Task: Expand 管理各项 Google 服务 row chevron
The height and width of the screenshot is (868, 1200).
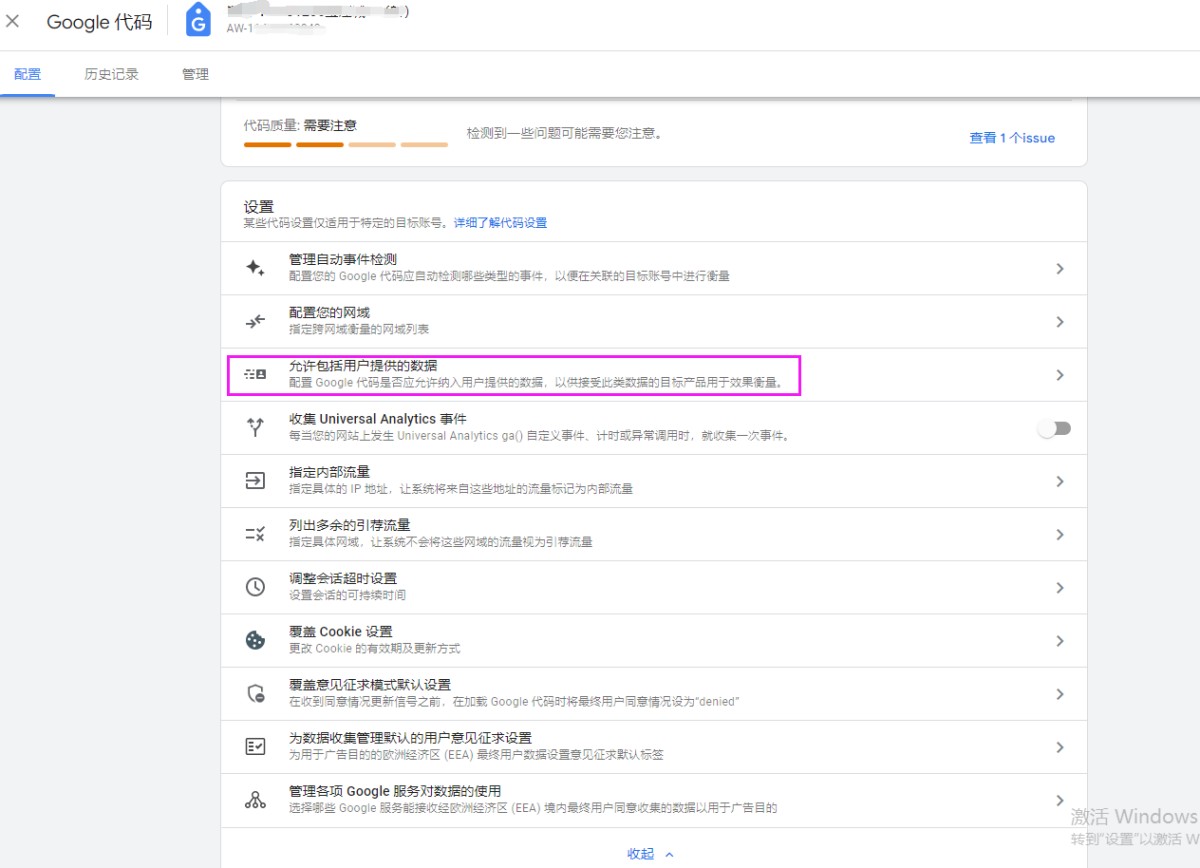Action: (x=1060, y=800)
